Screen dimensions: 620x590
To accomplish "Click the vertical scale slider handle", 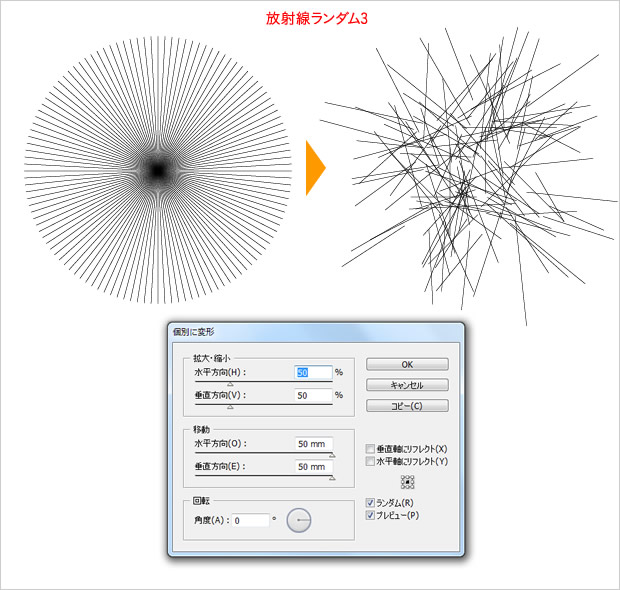I will (x=230, y=407).
